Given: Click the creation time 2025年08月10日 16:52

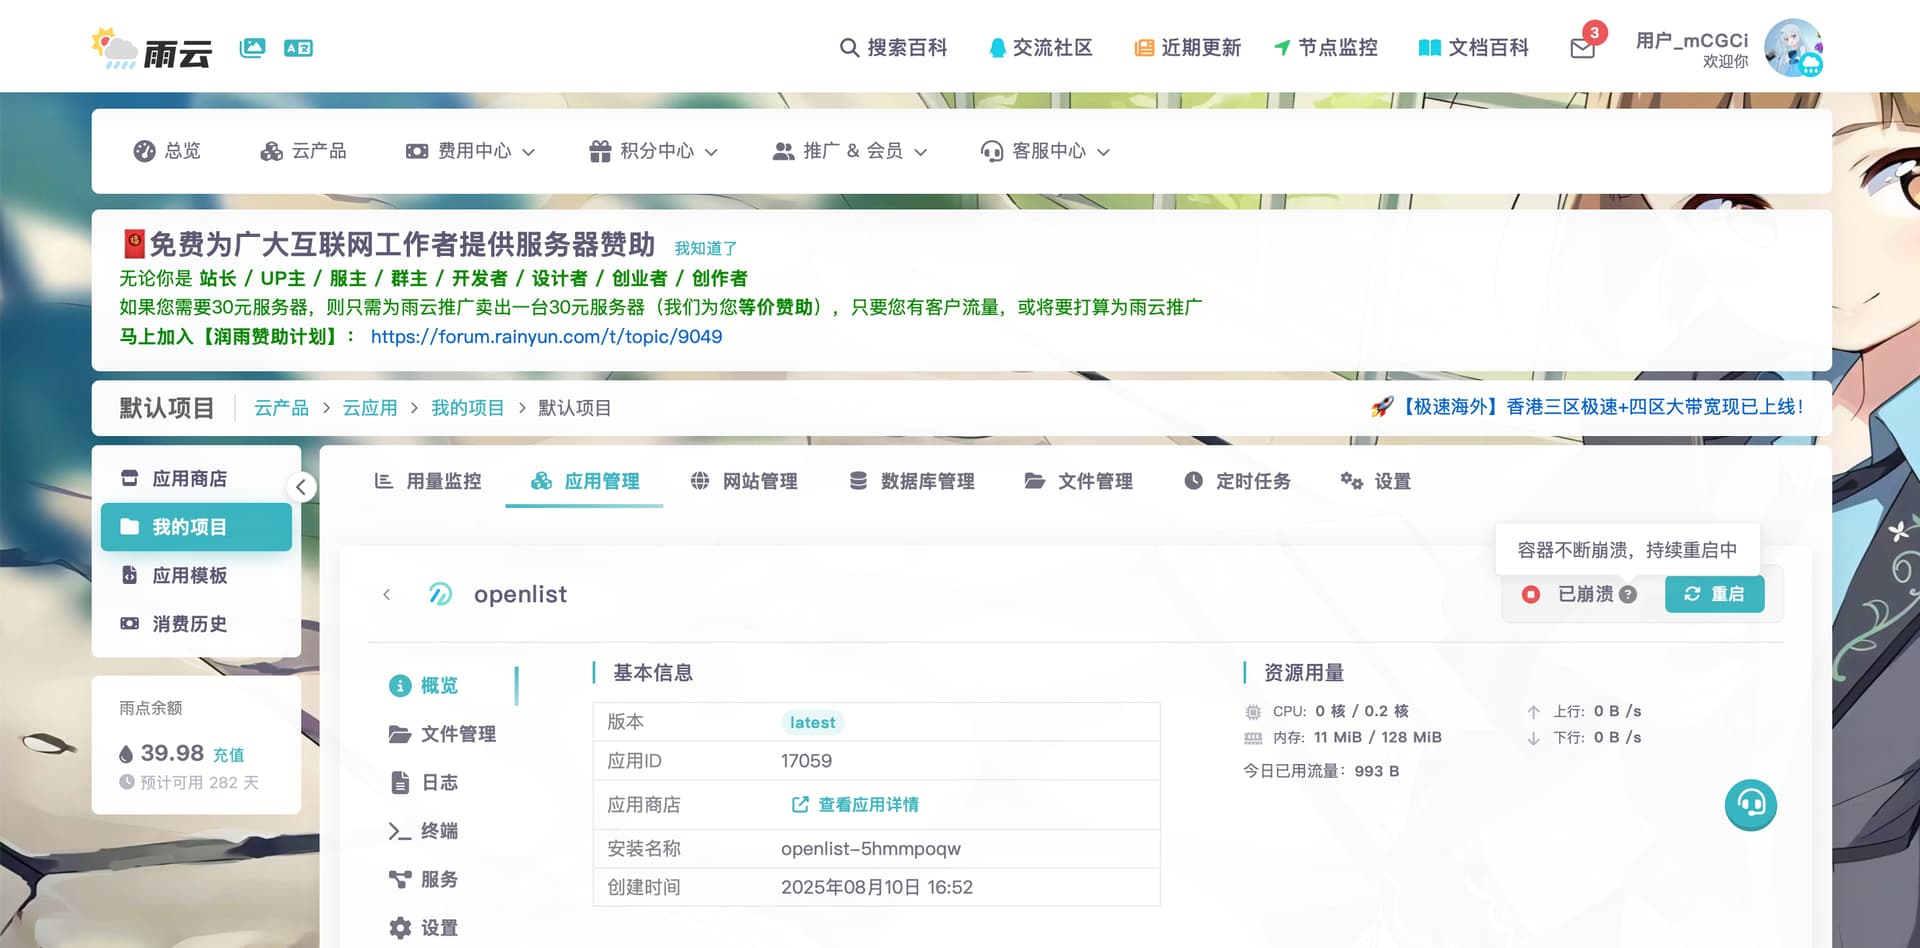Looking at the screenshot, I should pos(877,888).
